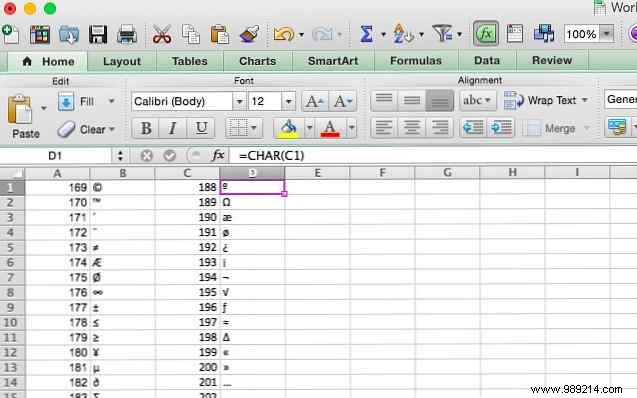The width and height of the screenshot is (637, 398).
Task: Click the AutoSum sigma icon
Action: coord(366,34)
